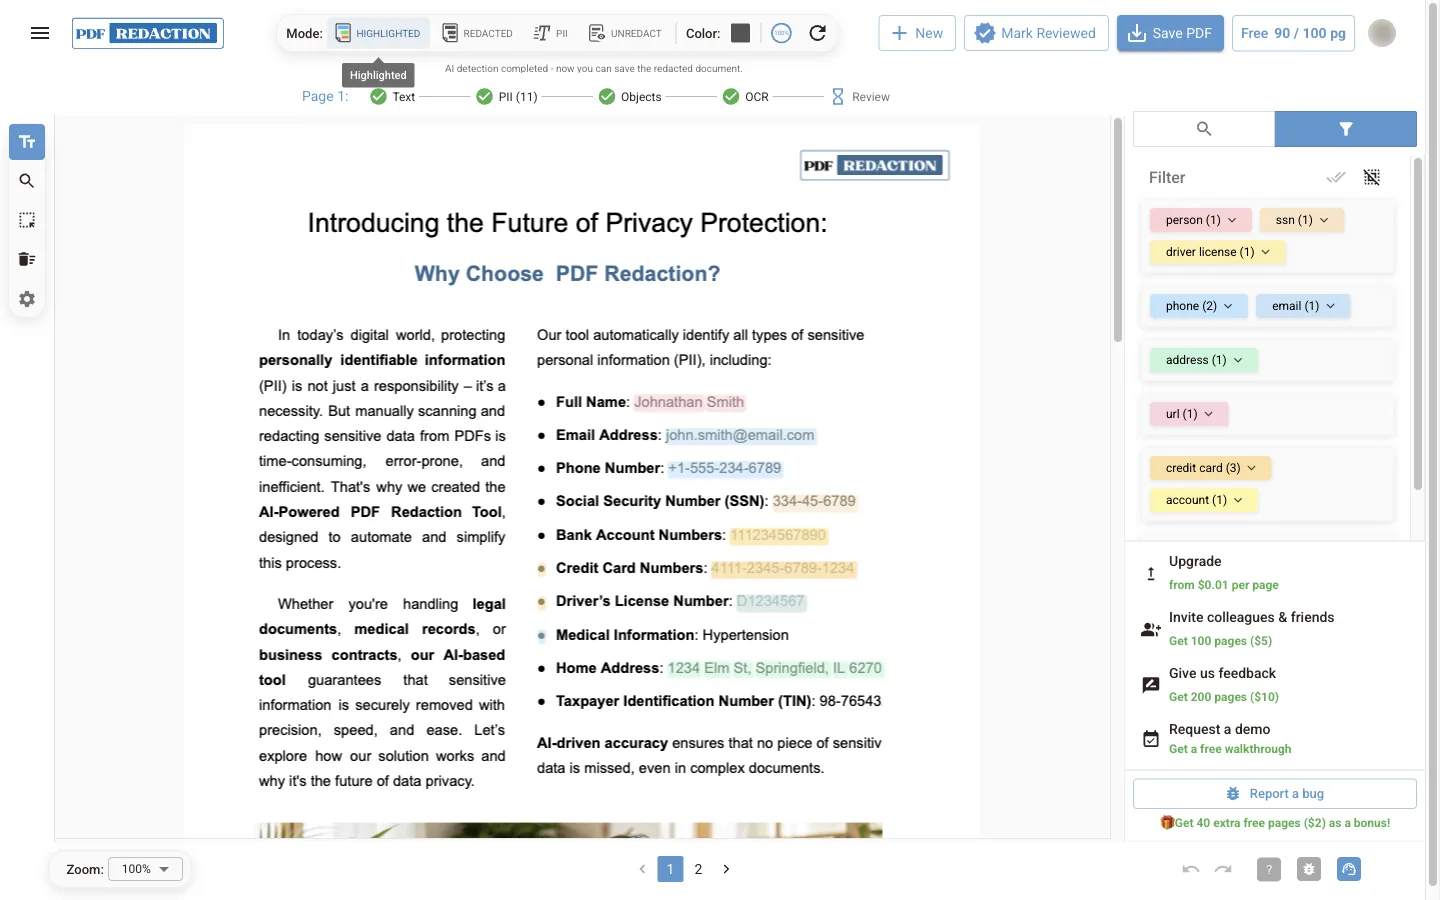Image resolution: width=1440 pixels, height=900 pixels.
Task: Expand the credit card (3) filter chip
Action: [1211, 468]
